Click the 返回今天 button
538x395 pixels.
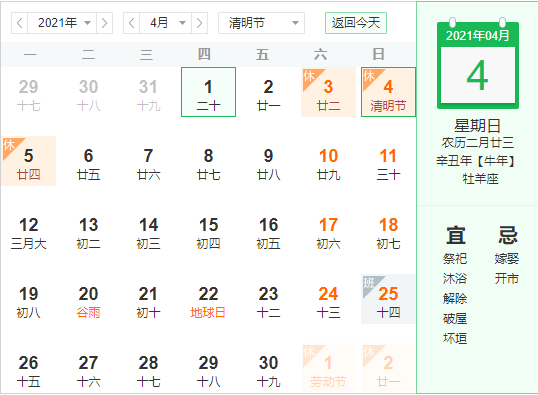coord(356,23)
